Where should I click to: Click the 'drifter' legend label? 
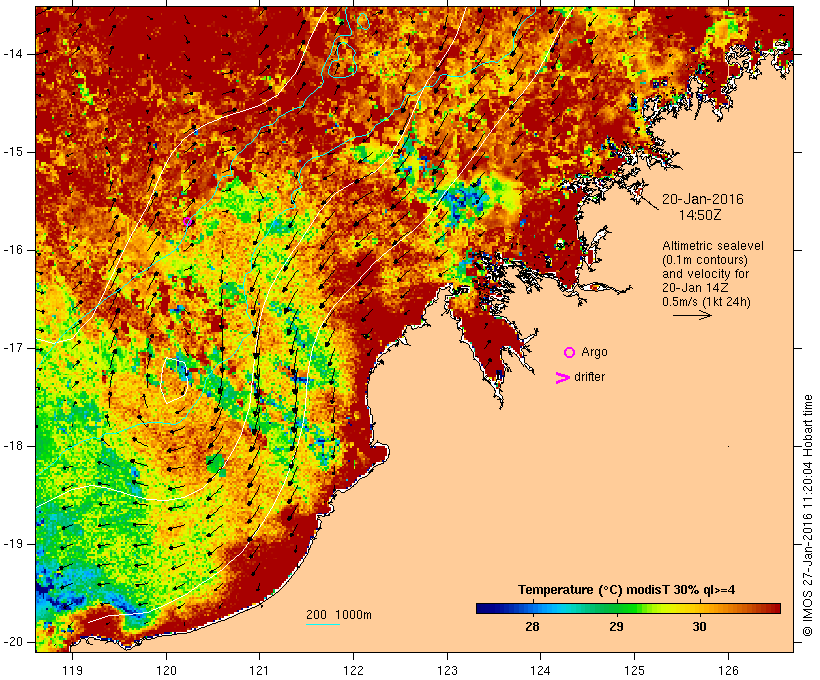pyautogui.click(x=589, y=377)
